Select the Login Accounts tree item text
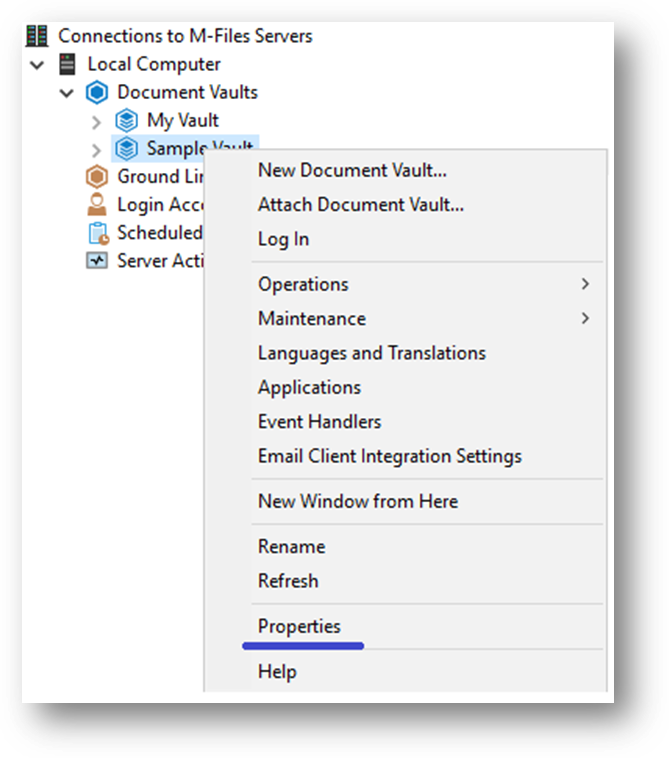The width and height of the screenshot is (669, 758). (160, 205)
